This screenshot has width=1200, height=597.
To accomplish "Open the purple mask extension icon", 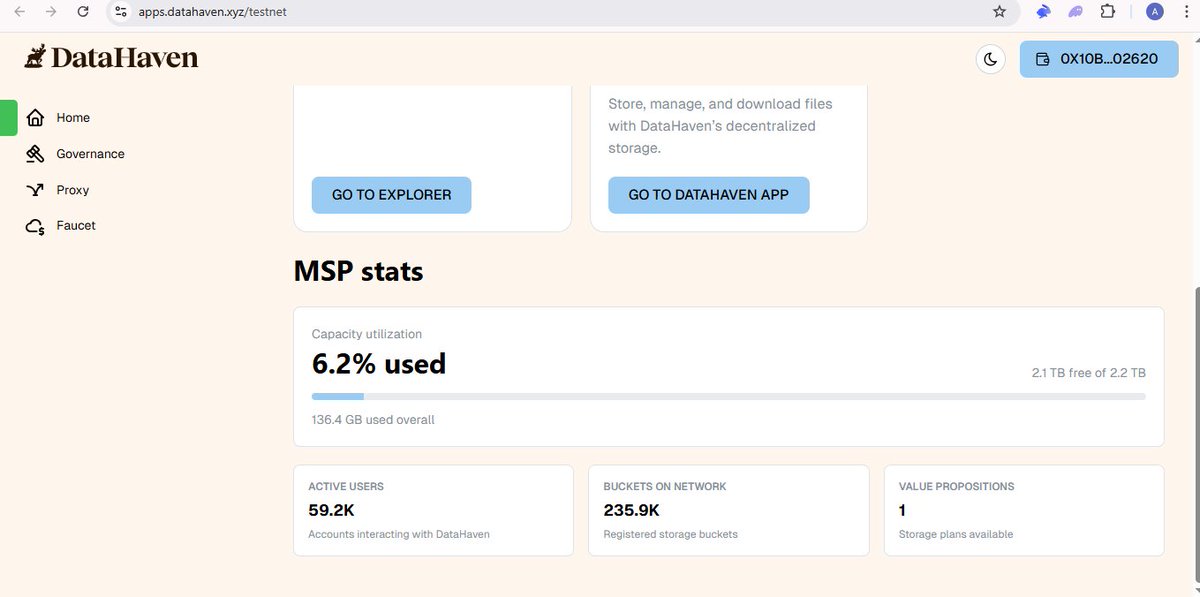I will pyautogui.click(x=1075, y=11).
